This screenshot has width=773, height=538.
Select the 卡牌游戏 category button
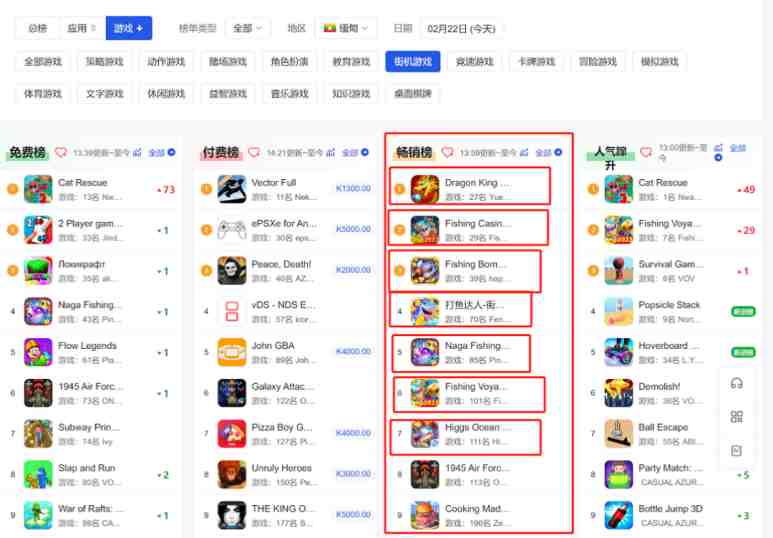pyautogui.click(x=536, y=62)
